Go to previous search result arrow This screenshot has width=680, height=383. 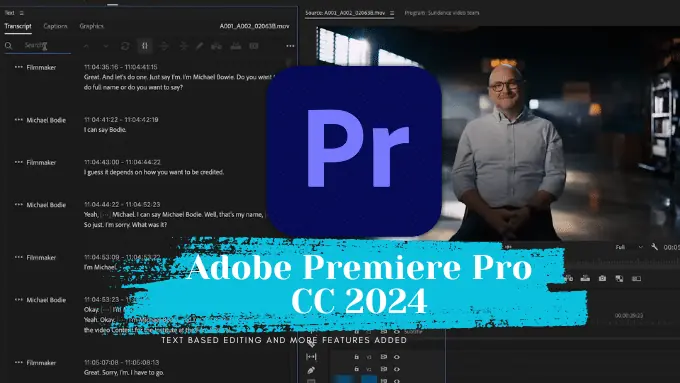(86, 46)
